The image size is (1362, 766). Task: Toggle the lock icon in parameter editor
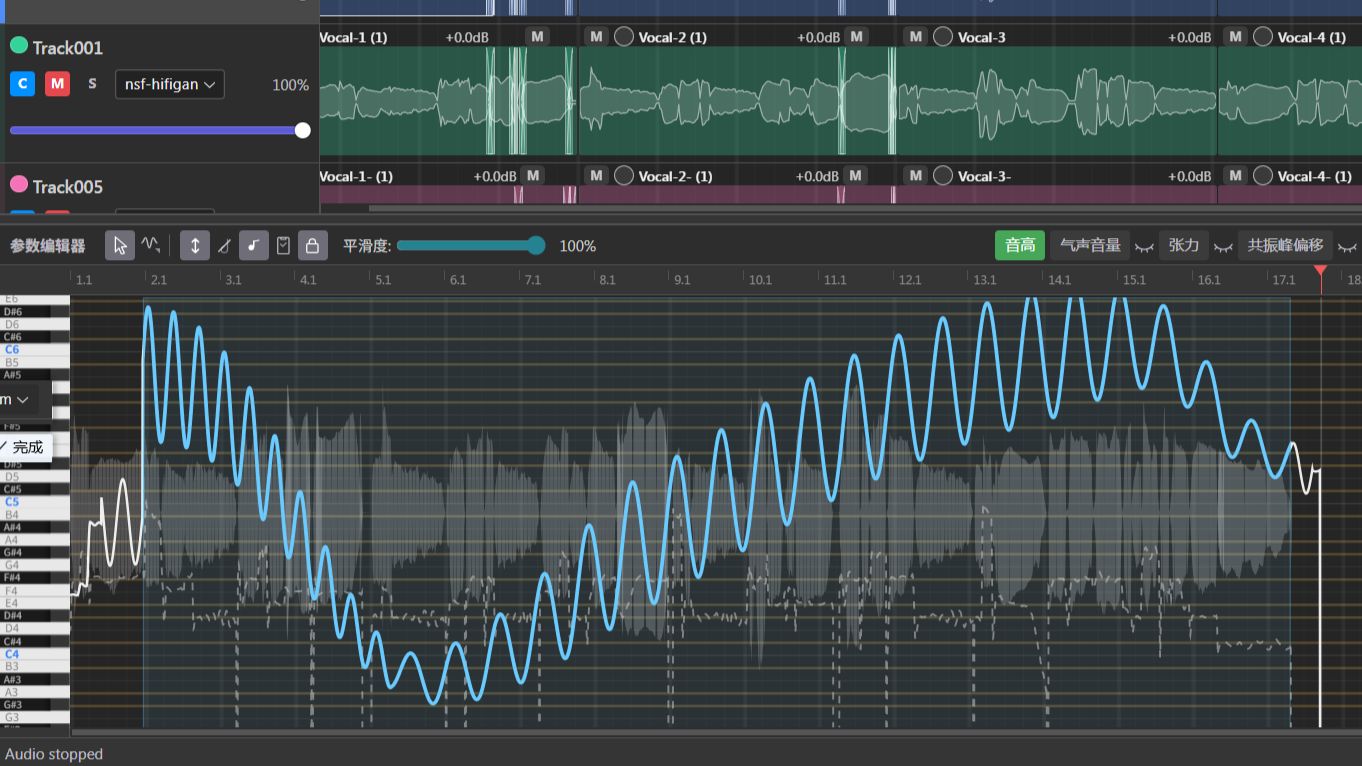click(312, 245)
